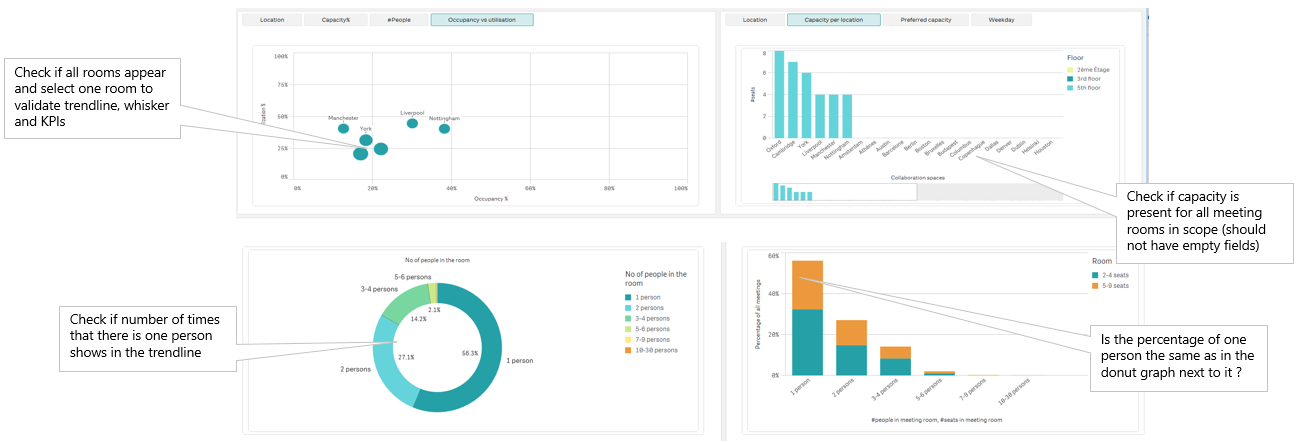Image resolution: width=1301 pixels, height=442 pixels.
Task: Switch to the Preferred capacity tab
Action: click(926, 20)
